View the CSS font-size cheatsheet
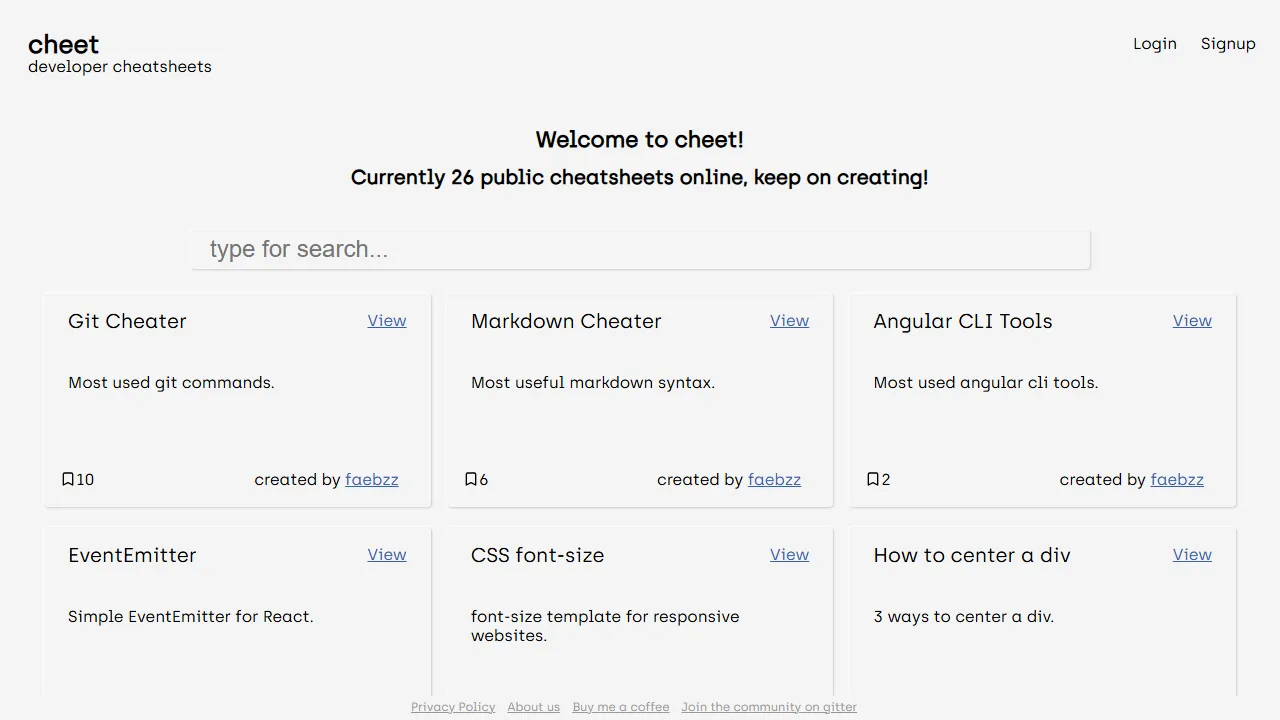This screenshot has width=1280, height=720. 789,554
